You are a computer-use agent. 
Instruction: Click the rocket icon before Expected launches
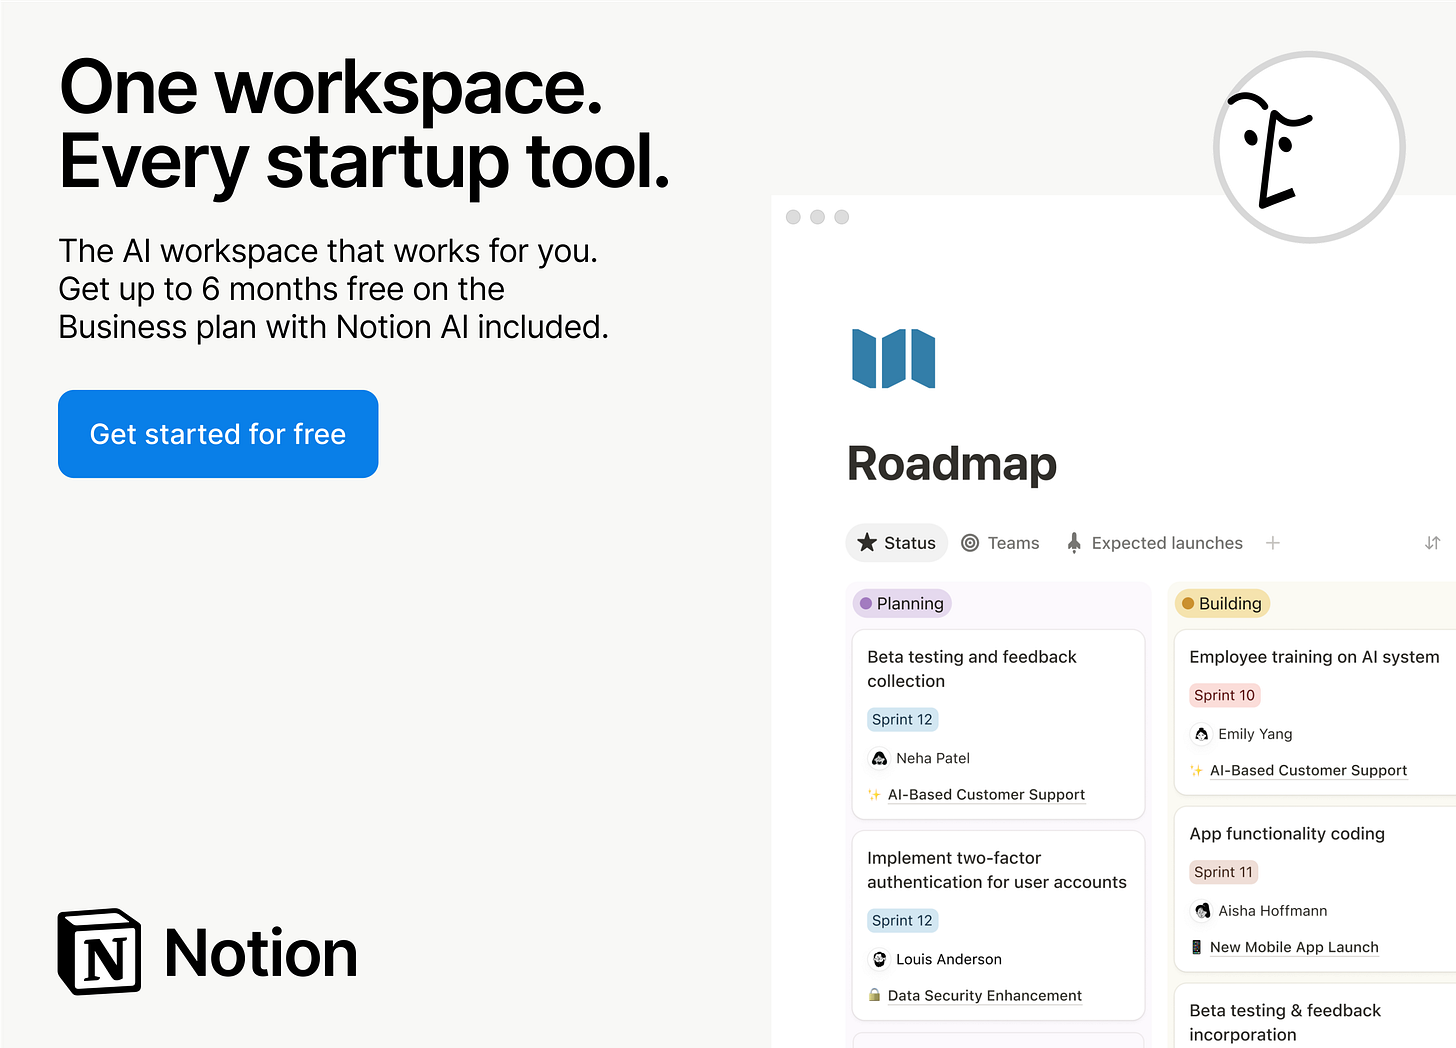(x=1073, y=542)
